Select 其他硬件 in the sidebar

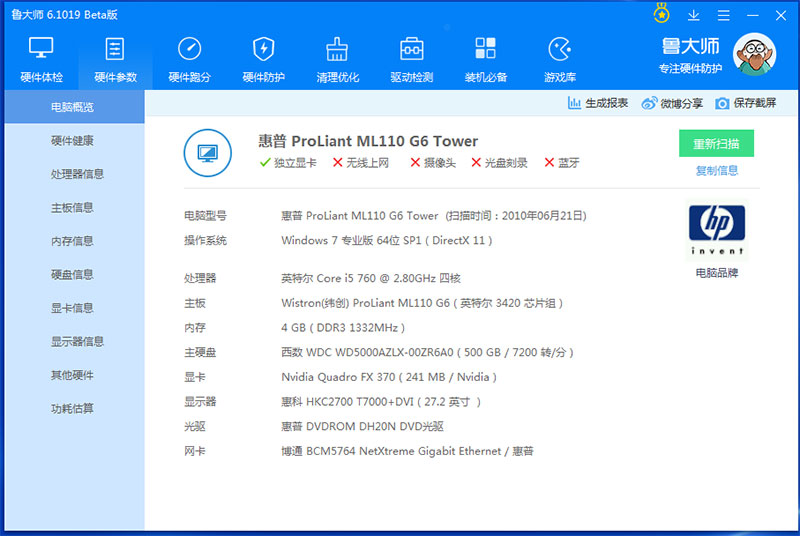click(74, 375)
